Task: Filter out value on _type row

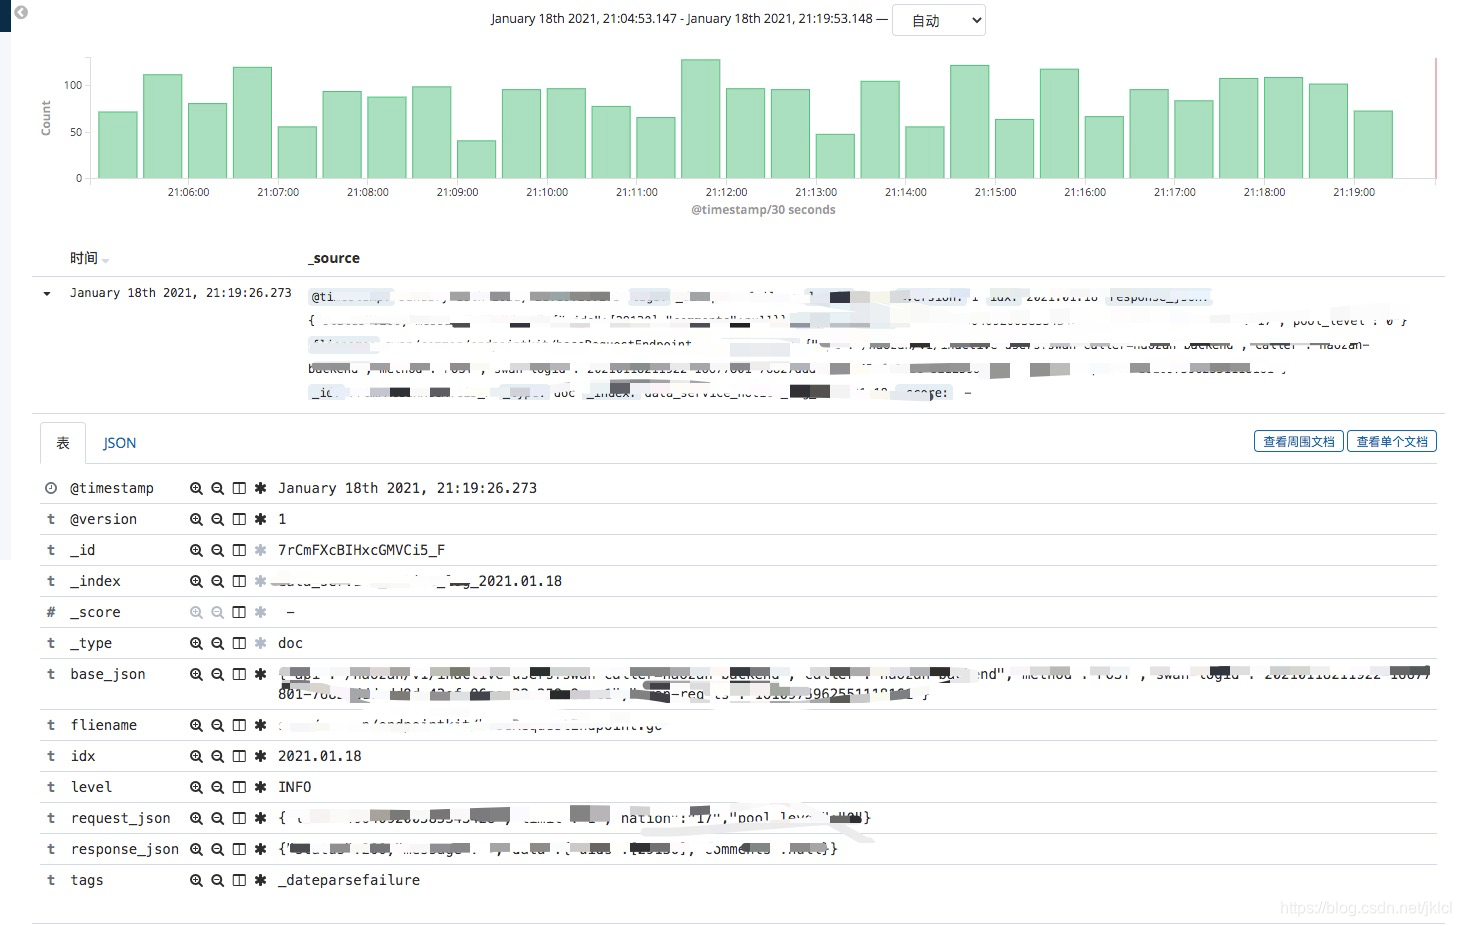Action: 217,644
